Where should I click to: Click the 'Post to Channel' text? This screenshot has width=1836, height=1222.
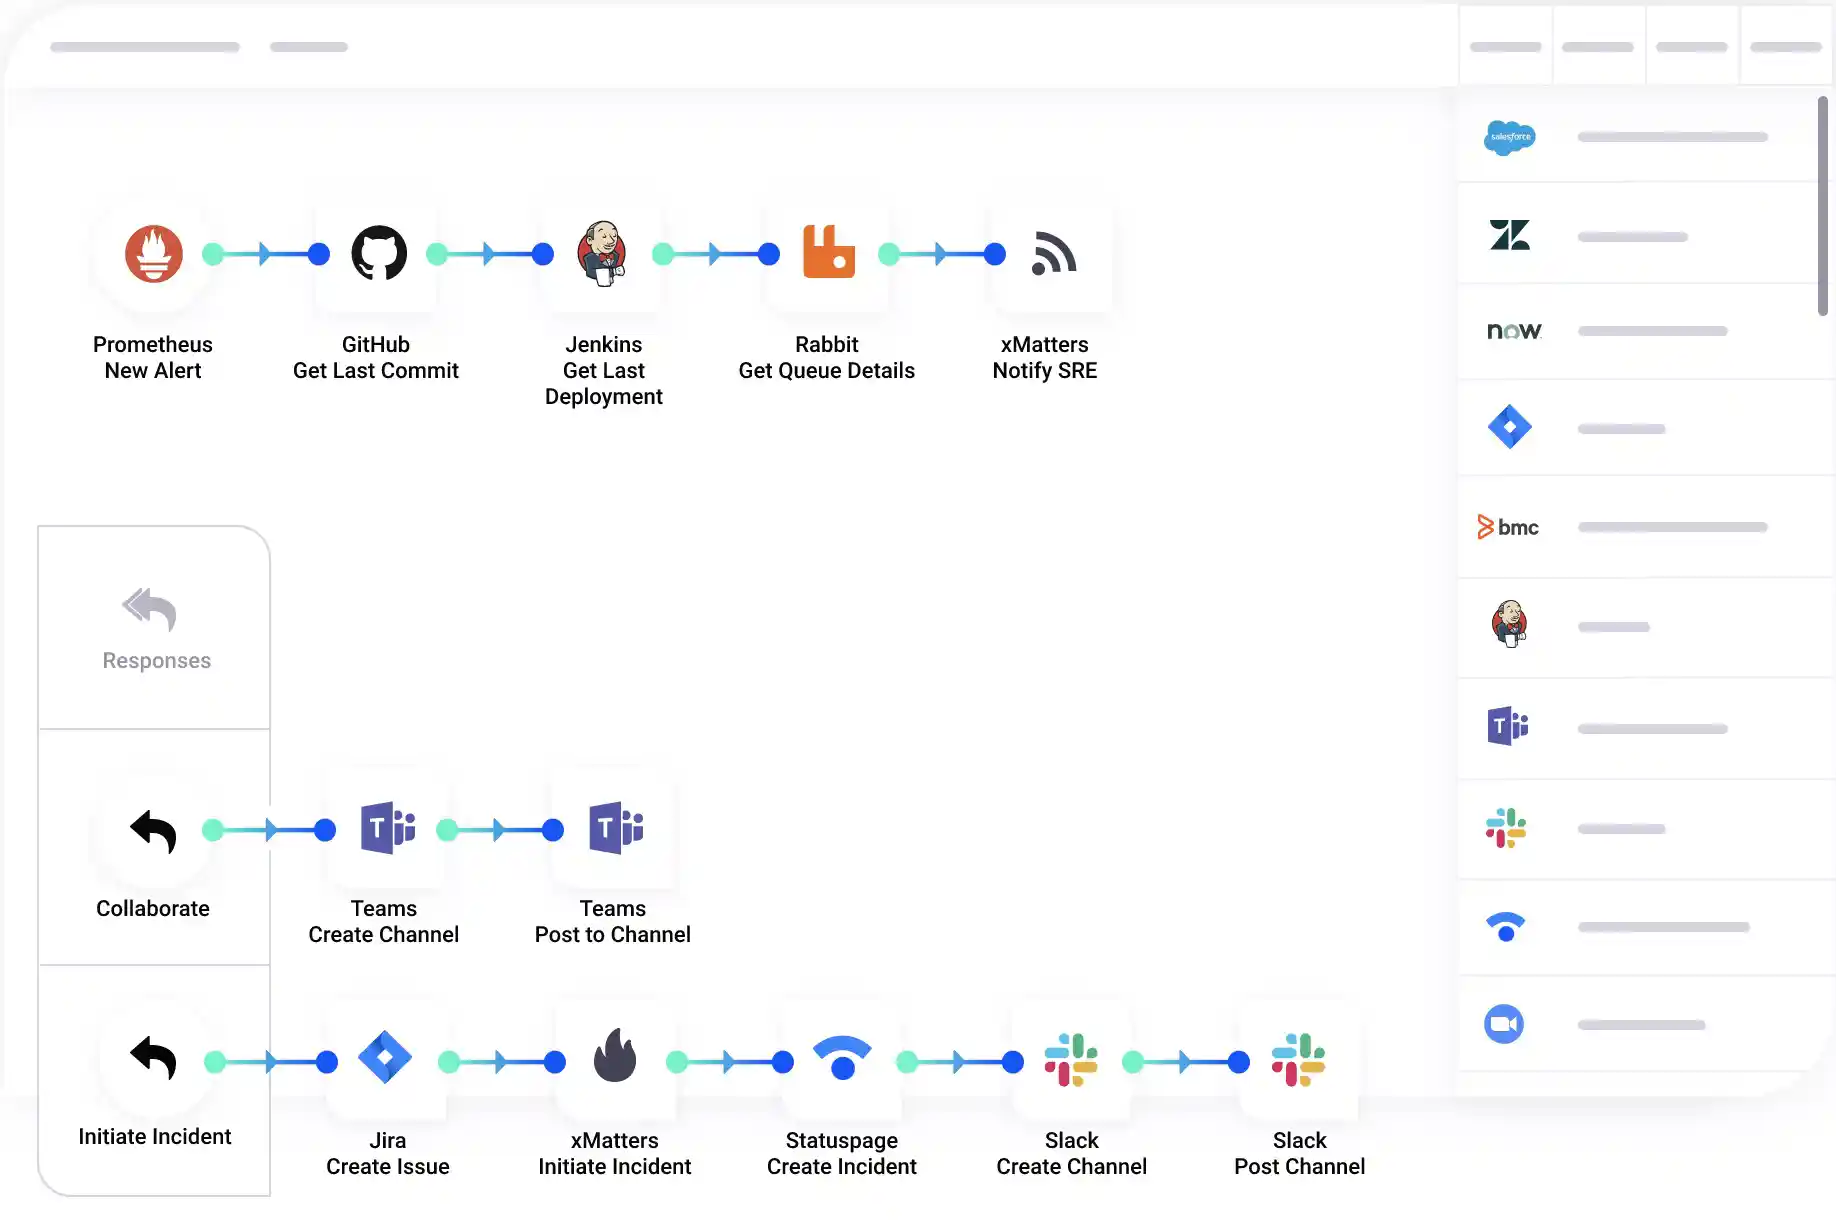click(613, 935)
